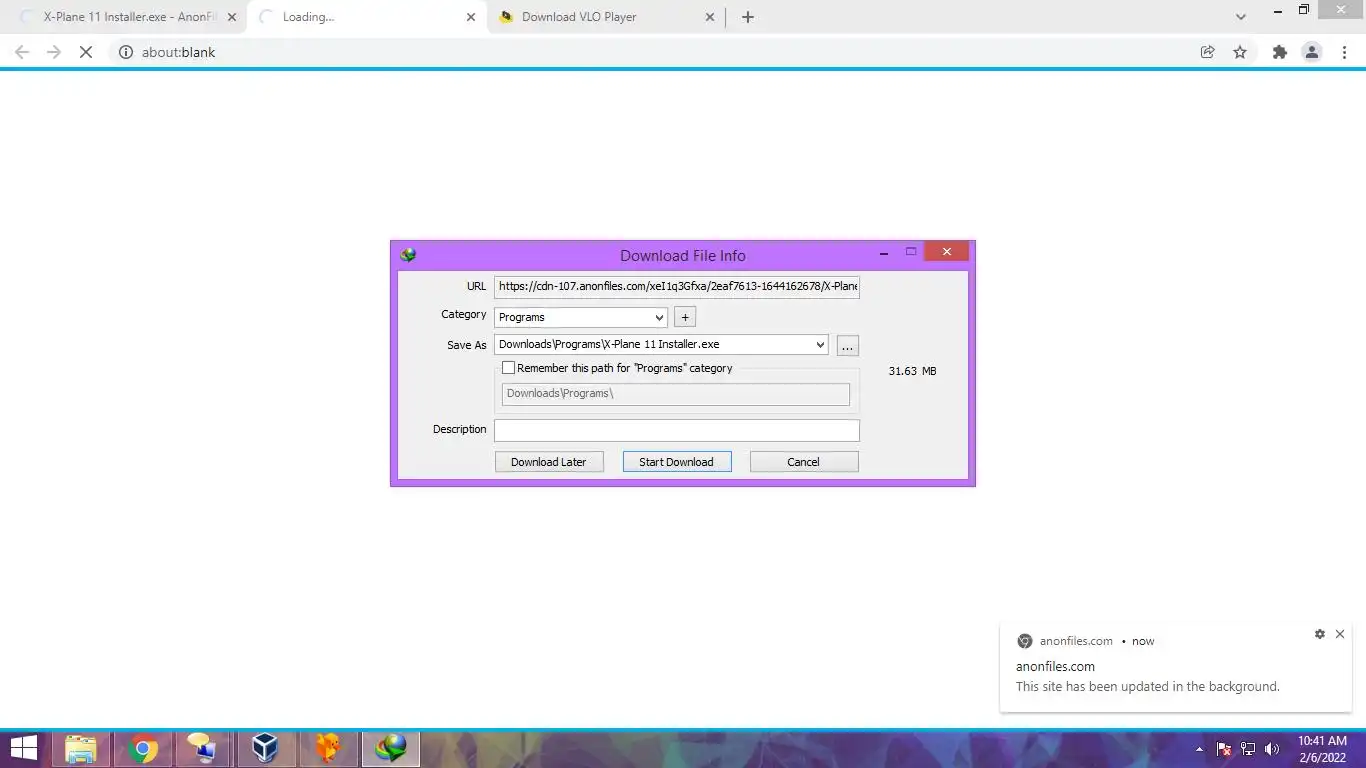Image resolution: width=1366 pixels, height=768 pixels.
Task: Open anonfiles.com notification settings gear
Action: 1320,634
